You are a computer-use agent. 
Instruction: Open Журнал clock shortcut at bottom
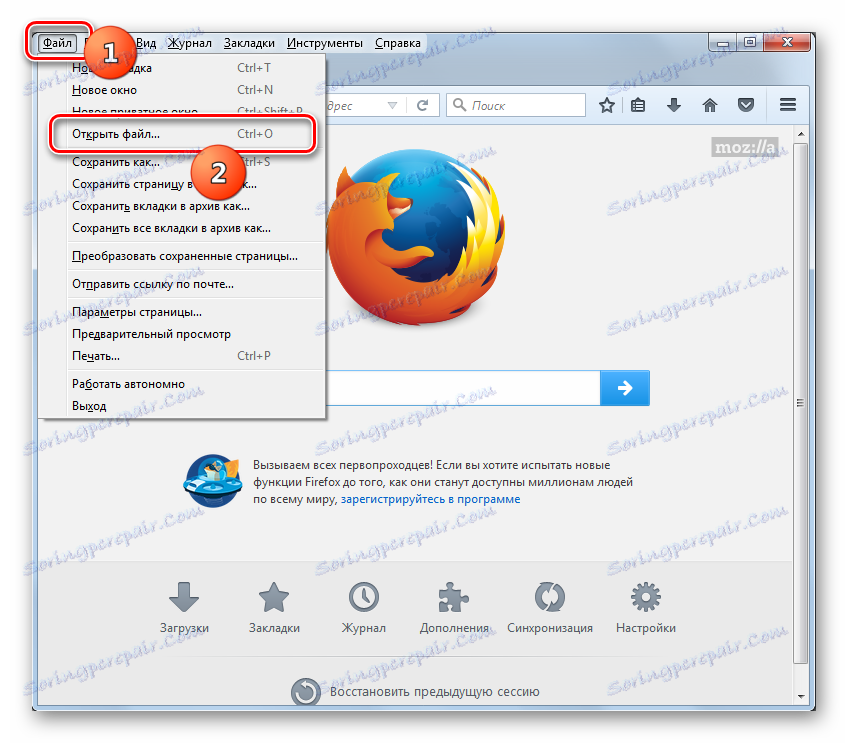coord(363,608)
